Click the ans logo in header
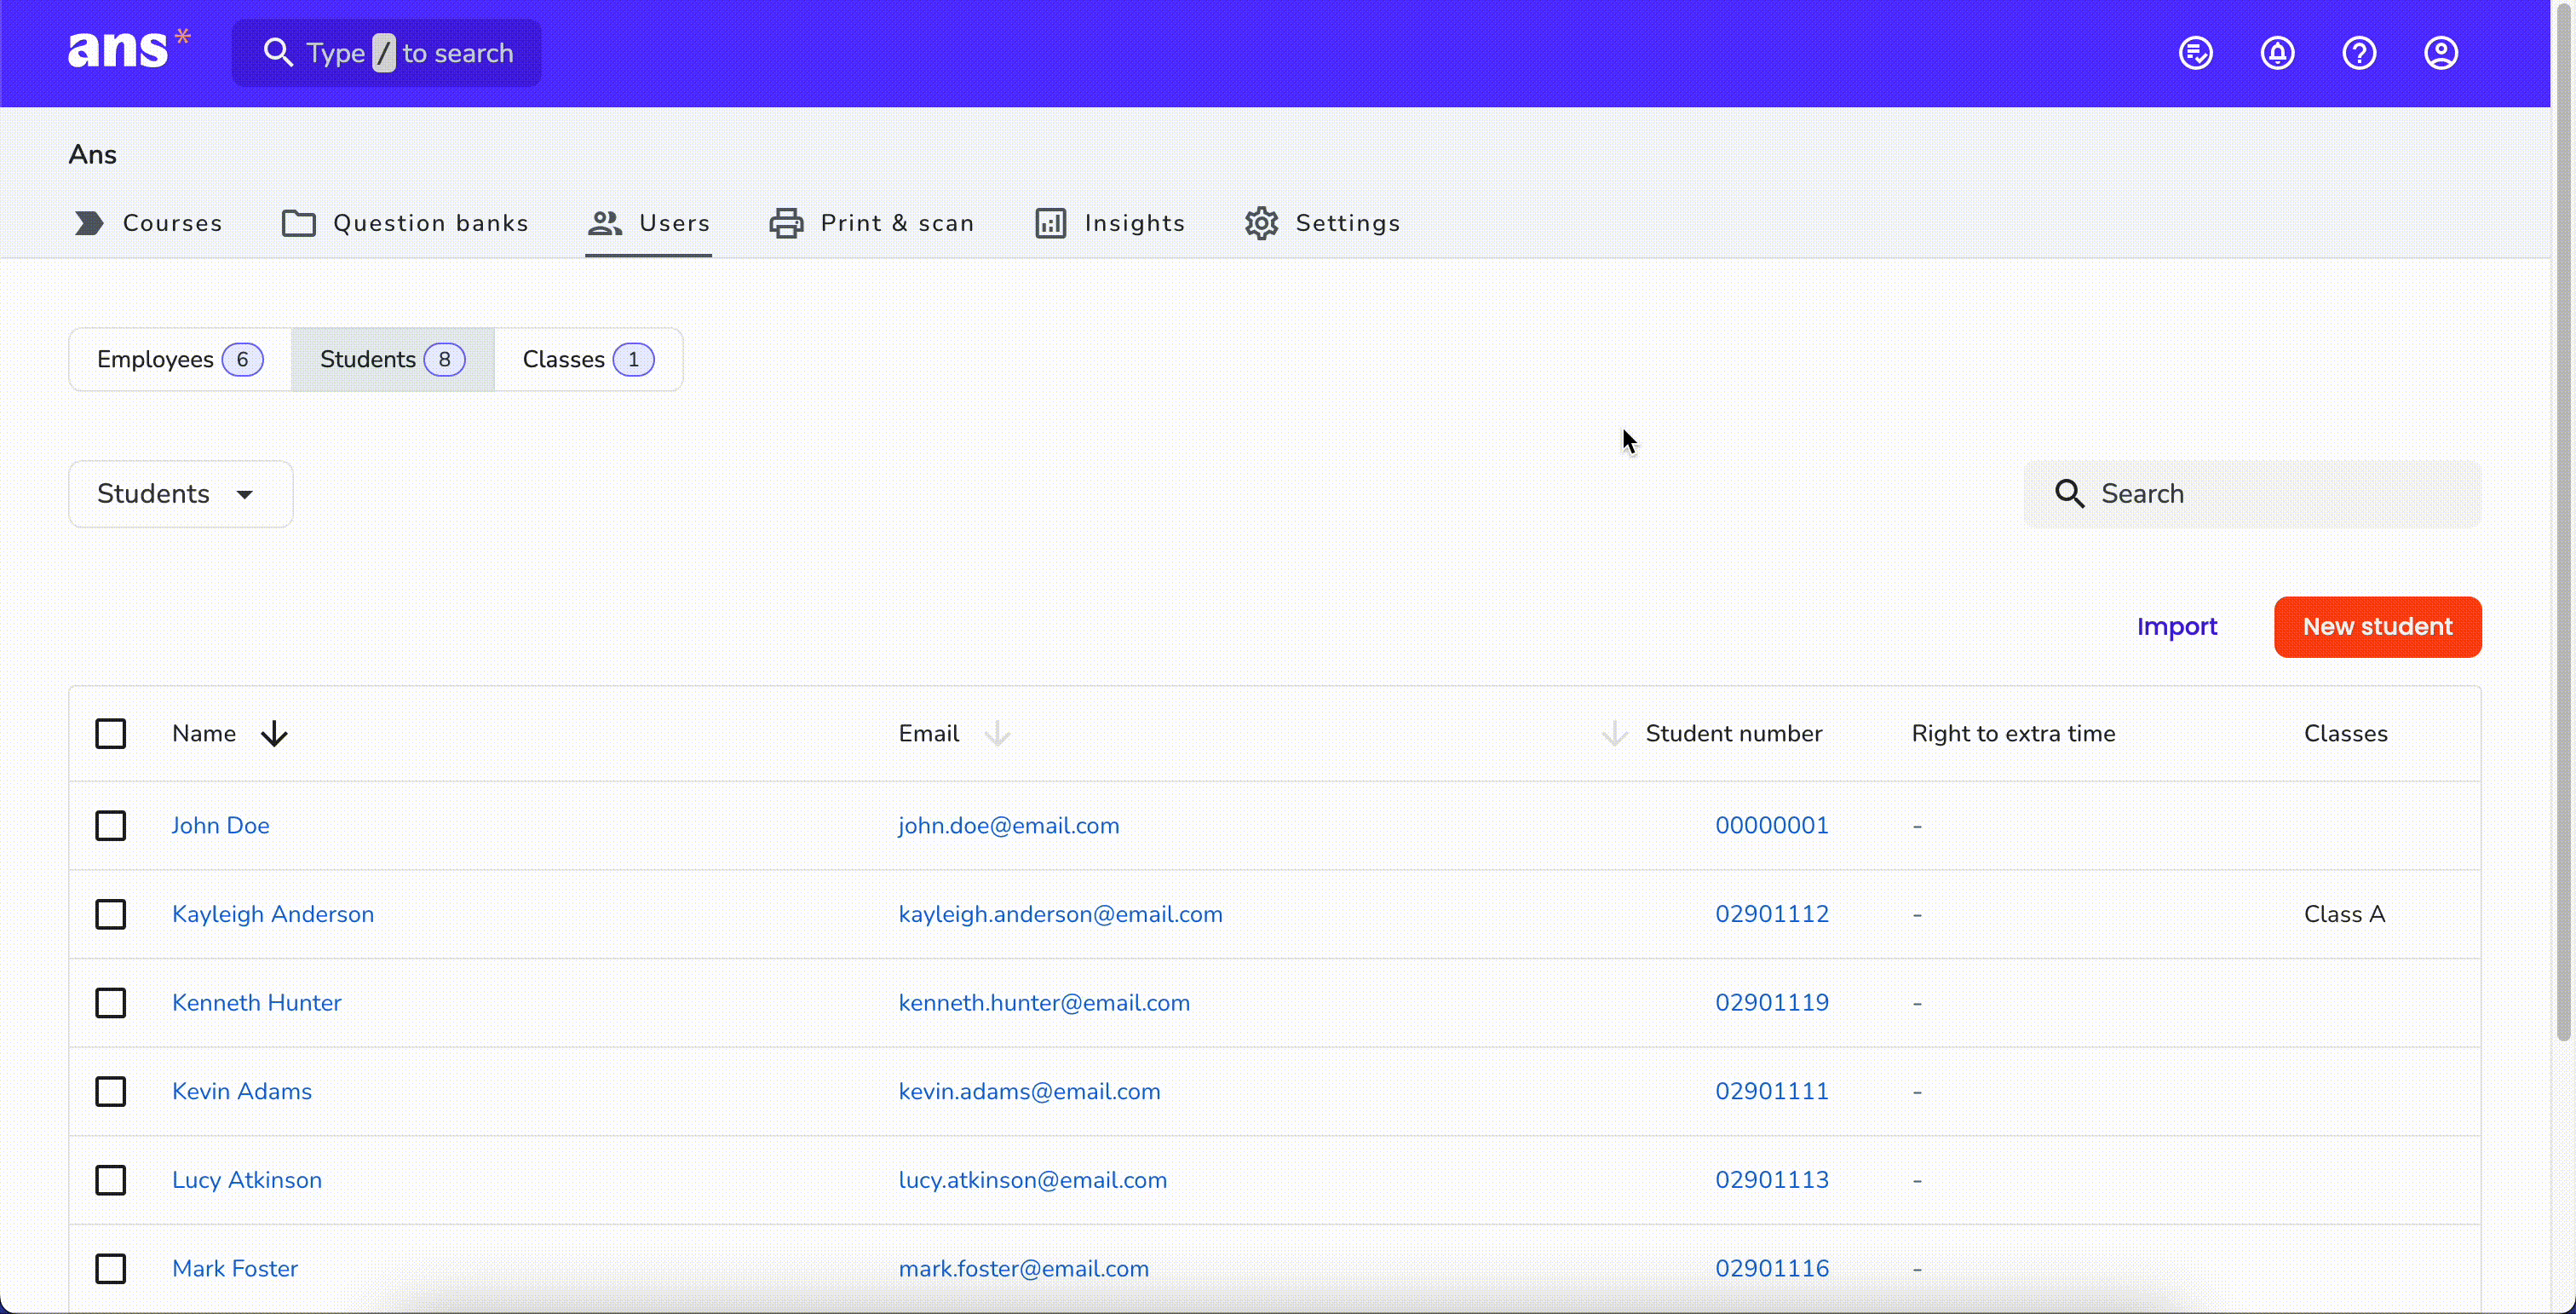The height and width of the screenshot is (1314, 2576). (128, 50)
